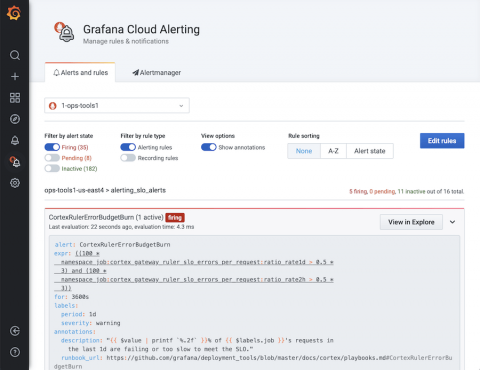Open the Dashboards grid icon
The height and width of the screenshot is (370, 480).
click(x=15, y=98)
